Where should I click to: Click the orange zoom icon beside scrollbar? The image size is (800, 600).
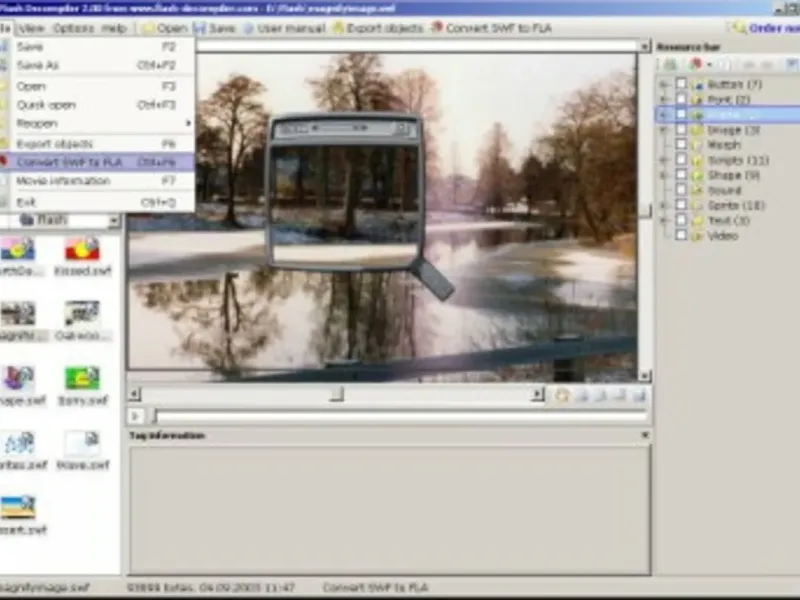point(562,395)
